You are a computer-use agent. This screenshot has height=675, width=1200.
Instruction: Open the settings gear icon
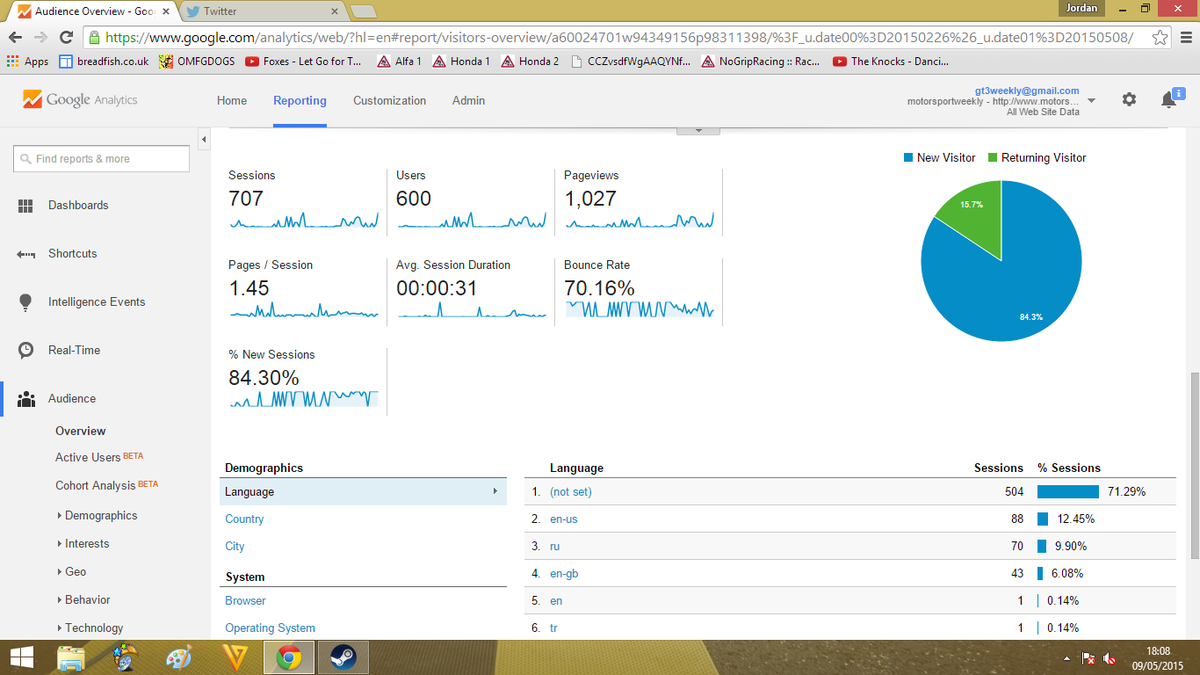(x=1129, y=100)
